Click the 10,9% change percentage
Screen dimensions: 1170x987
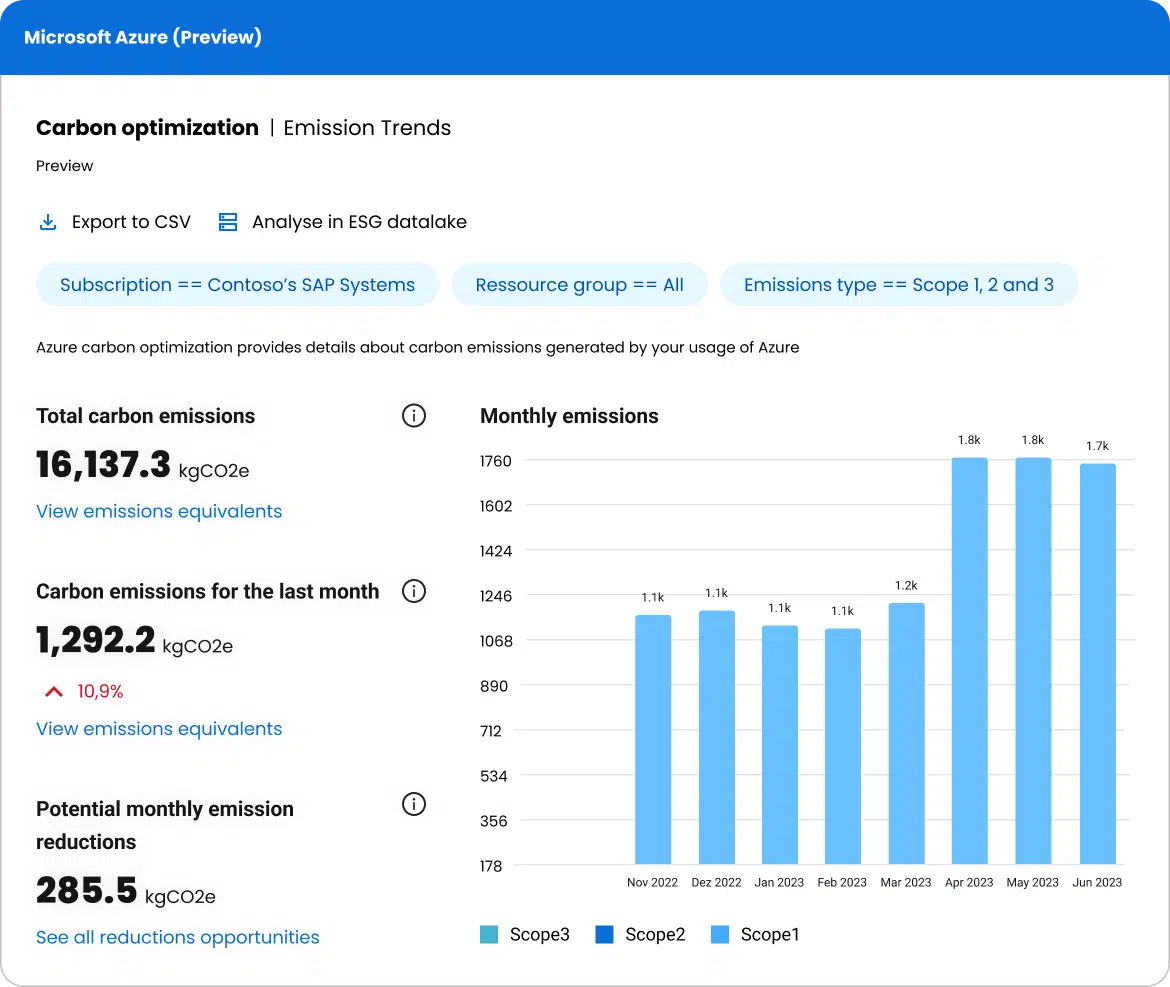(100, 692)
